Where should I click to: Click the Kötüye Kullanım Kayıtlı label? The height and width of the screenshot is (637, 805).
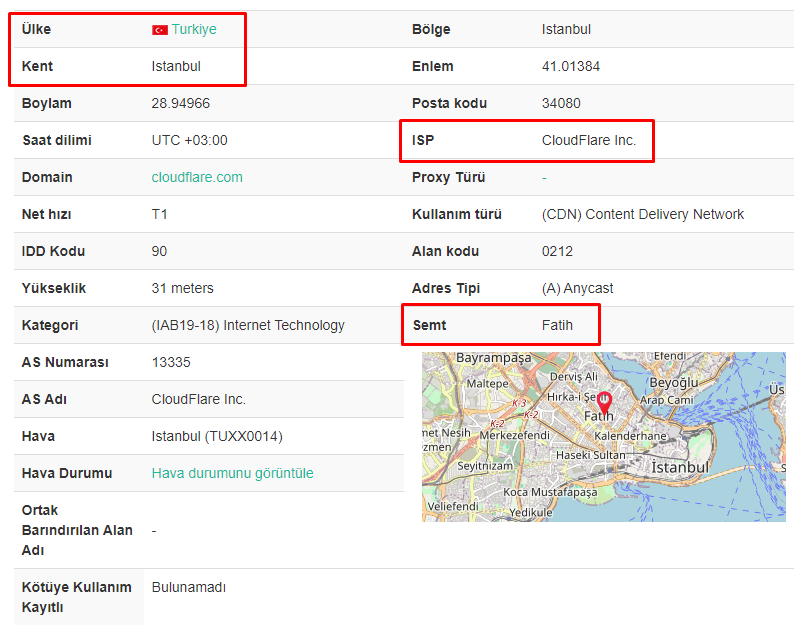(x=76, y=596)
